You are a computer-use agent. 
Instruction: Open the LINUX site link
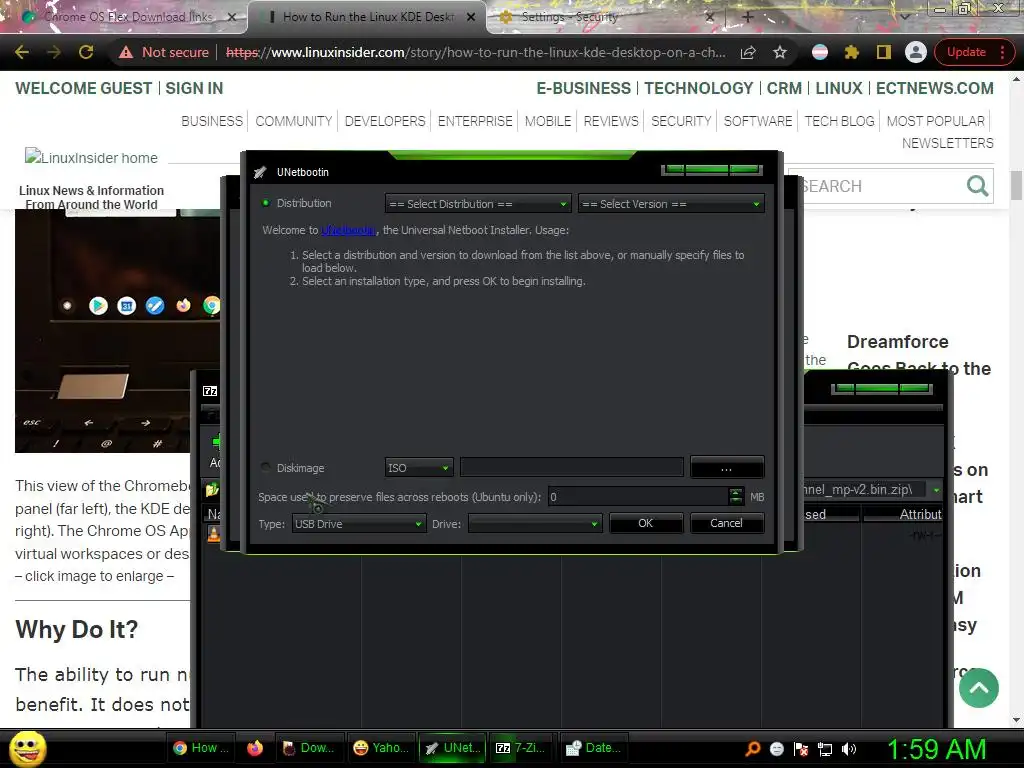click(x=839, y=88)
